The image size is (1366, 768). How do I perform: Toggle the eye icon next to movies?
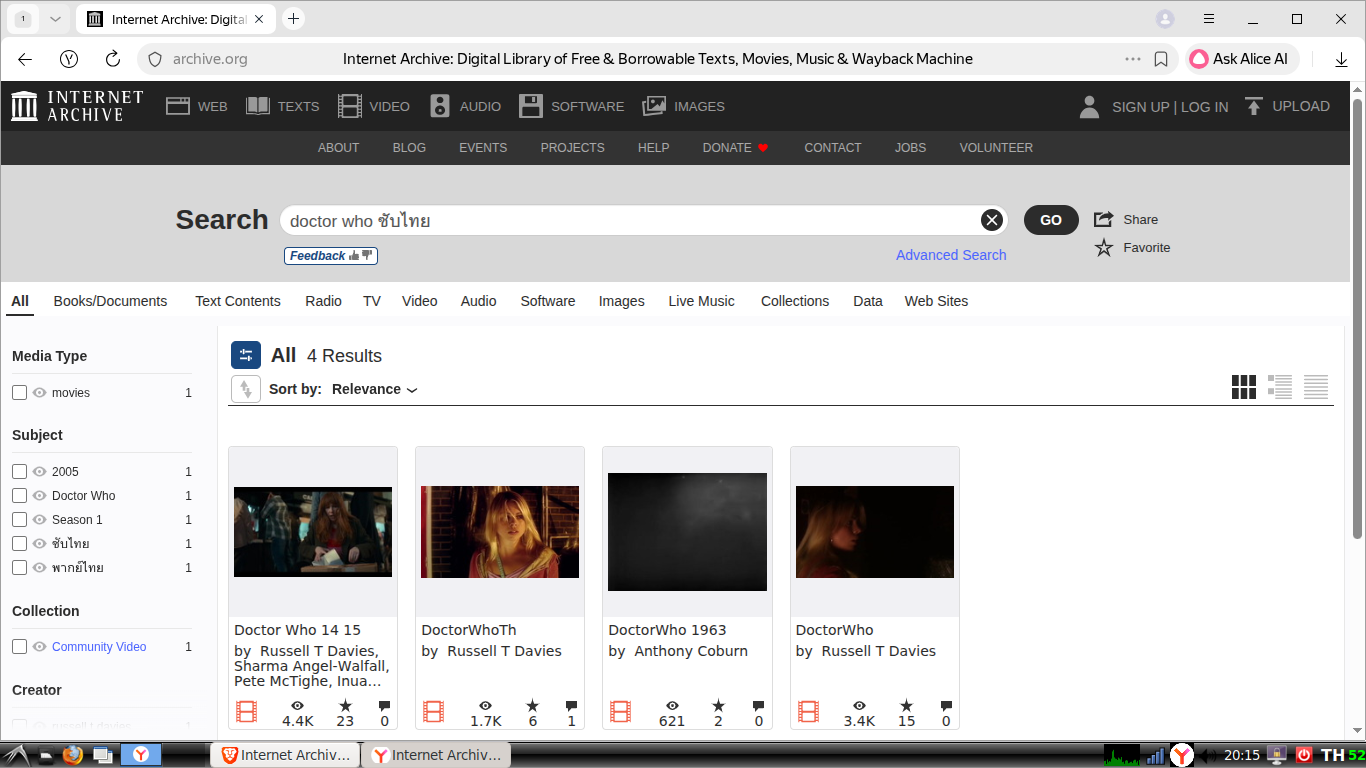tap(40, 393)
